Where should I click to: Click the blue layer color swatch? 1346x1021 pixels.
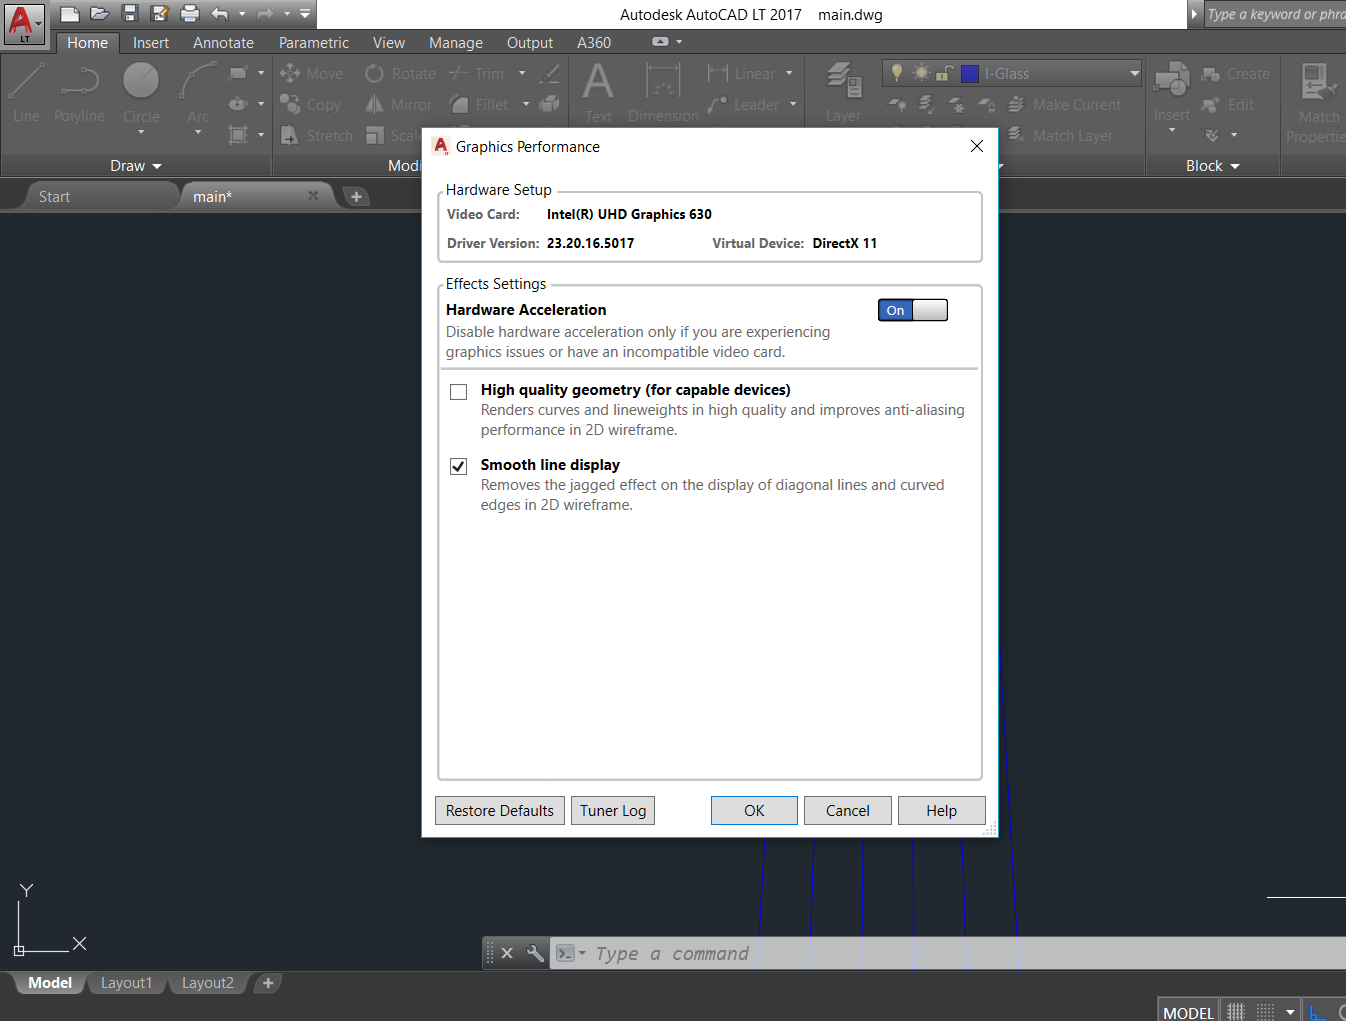tap(969, 73)
